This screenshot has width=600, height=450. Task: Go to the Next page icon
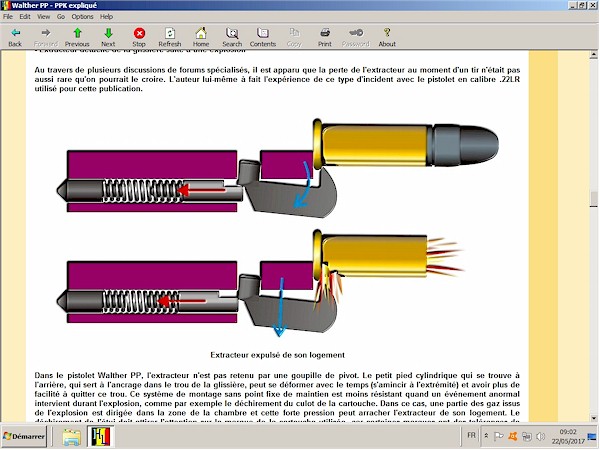[108, 33]
